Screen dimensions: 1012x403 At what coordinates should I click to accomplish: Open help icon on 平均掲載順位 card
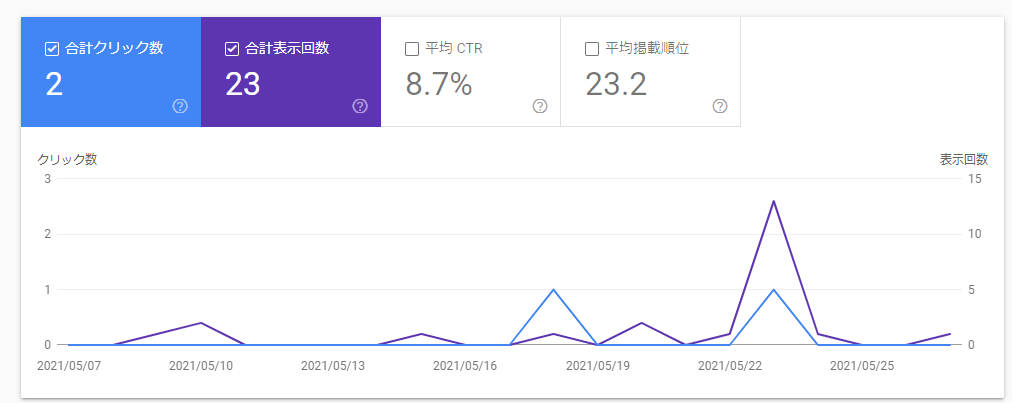point(720,106)
